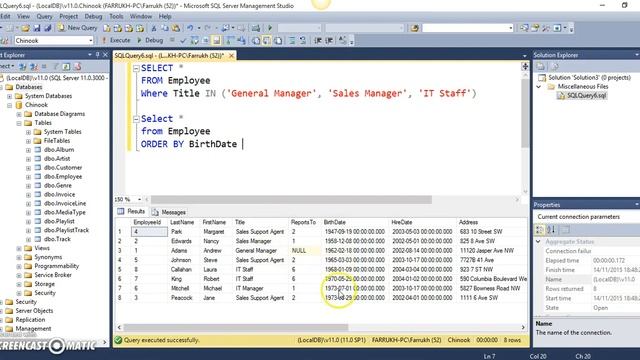Collapse second Select statement outline box
This screenshot has width=640, height=360.
136,119
